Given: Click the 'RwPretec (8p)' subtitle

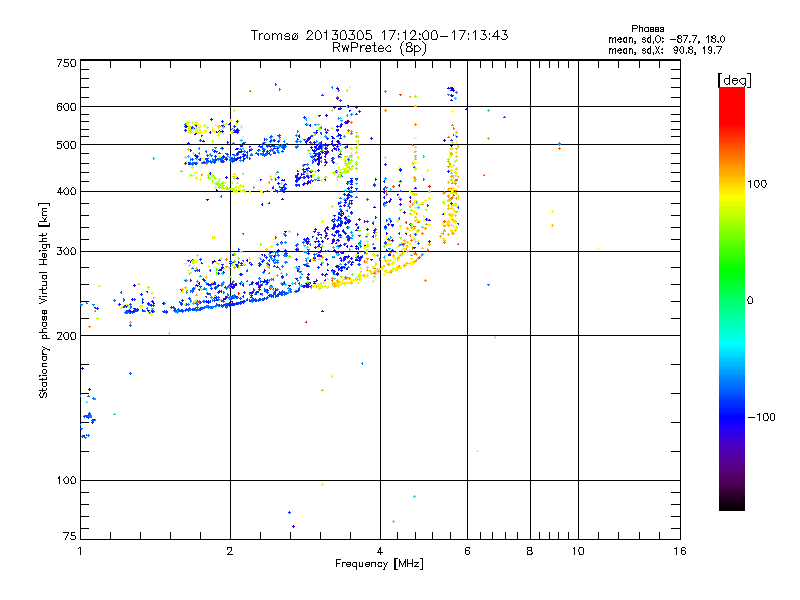Looking at the screenshot, I should point(379,48).
